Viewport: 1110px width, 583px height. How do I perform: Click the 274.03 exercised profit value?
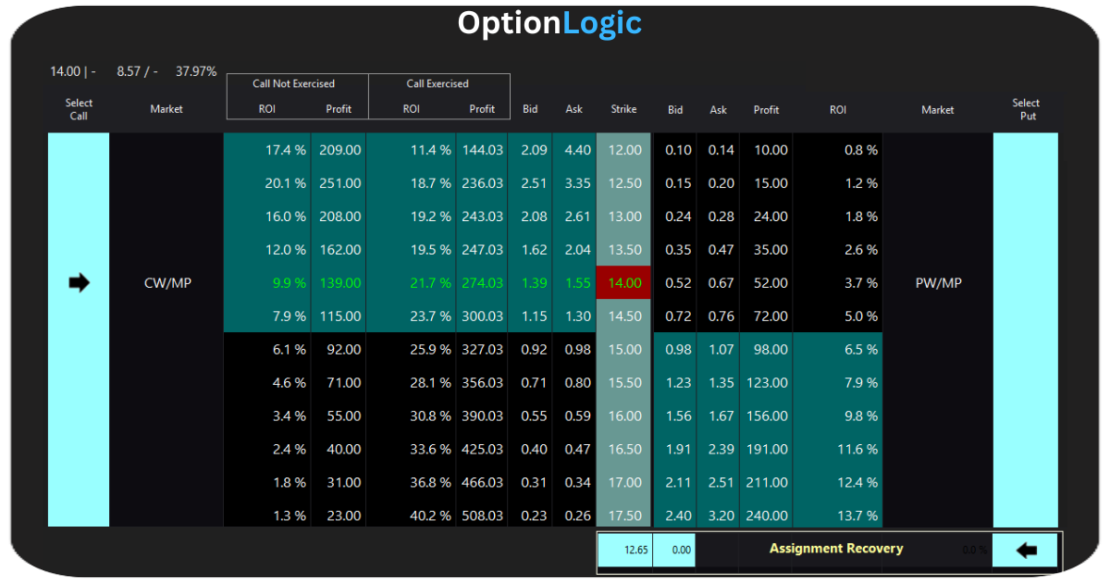[482, 283]
